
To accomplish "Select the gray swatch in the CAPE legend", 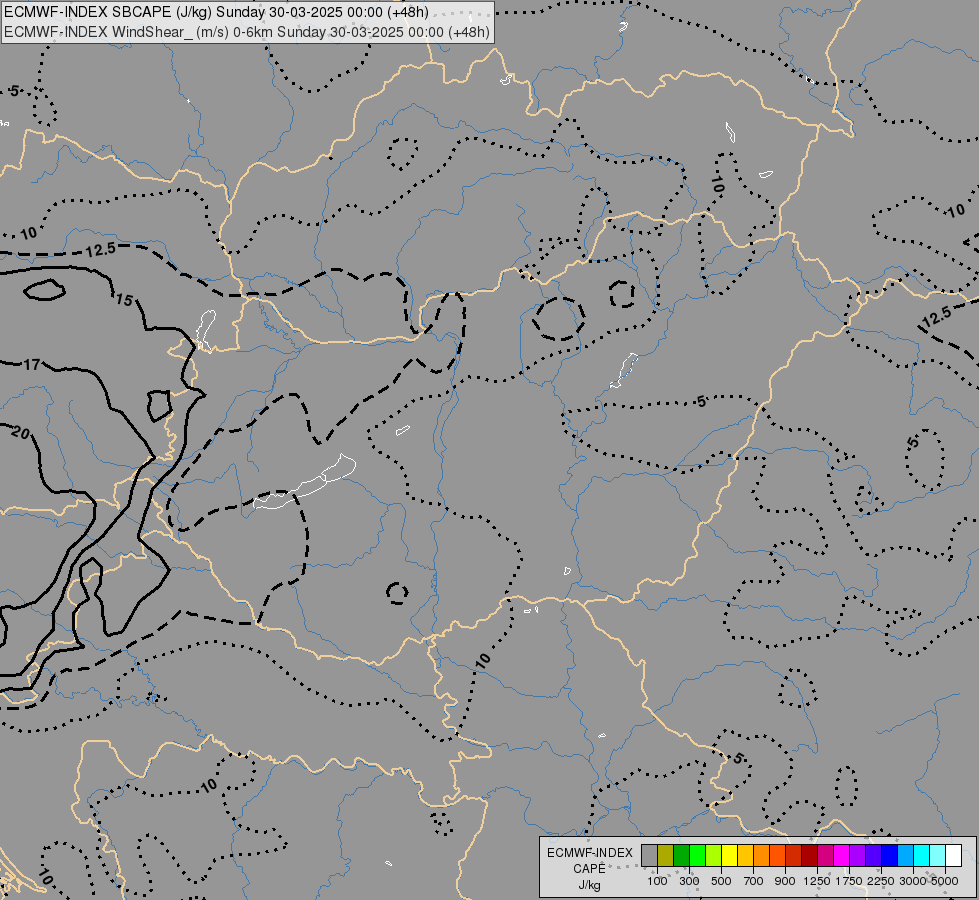I will (x=649, y=855).
